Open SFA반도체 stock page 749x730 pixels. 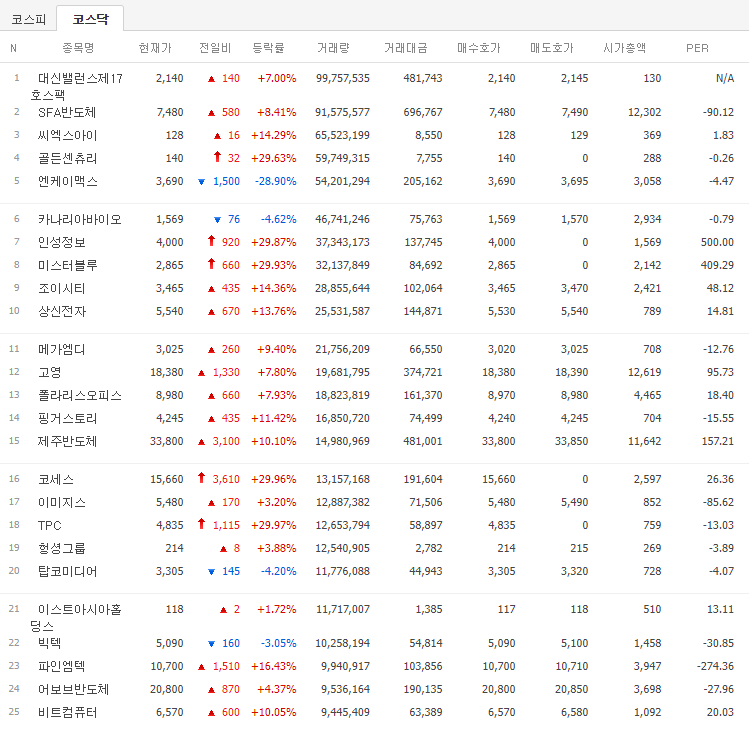tap(67, 112)
